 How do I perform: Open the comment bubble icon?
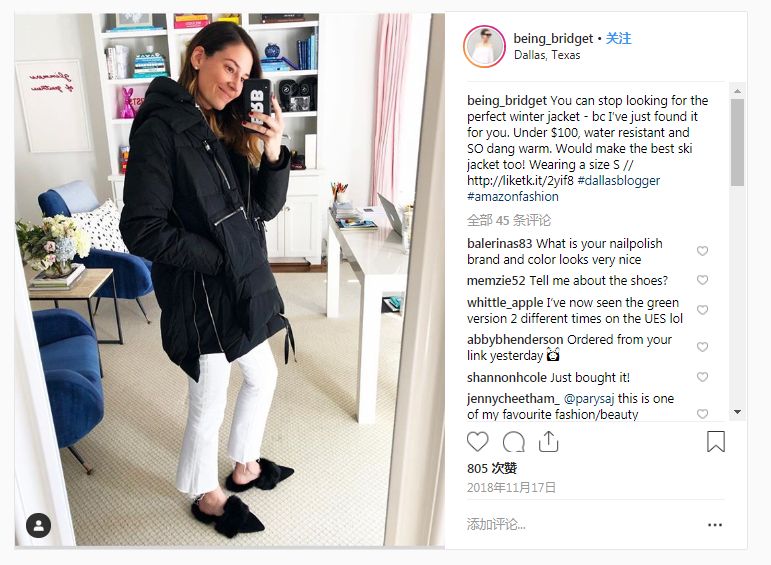point(513,442)
